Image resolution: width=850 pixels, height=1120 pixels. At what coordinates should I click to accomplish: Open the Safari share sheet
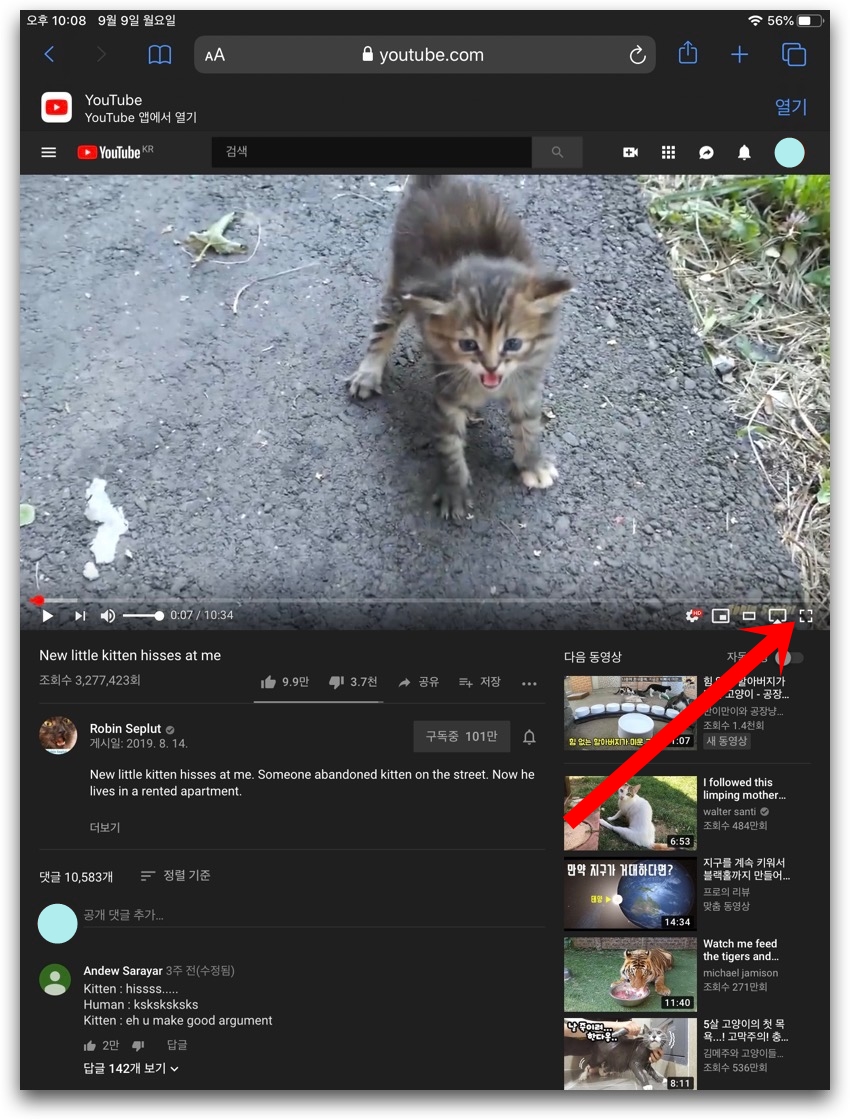coord(688,53)
